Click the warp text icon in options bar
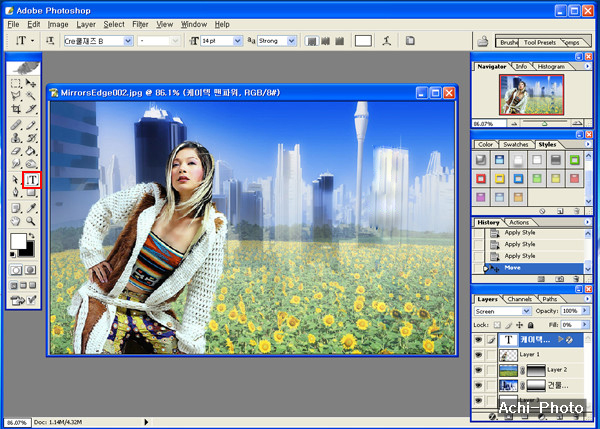Screen dimensions: 600x429 (x=387, y=41)
